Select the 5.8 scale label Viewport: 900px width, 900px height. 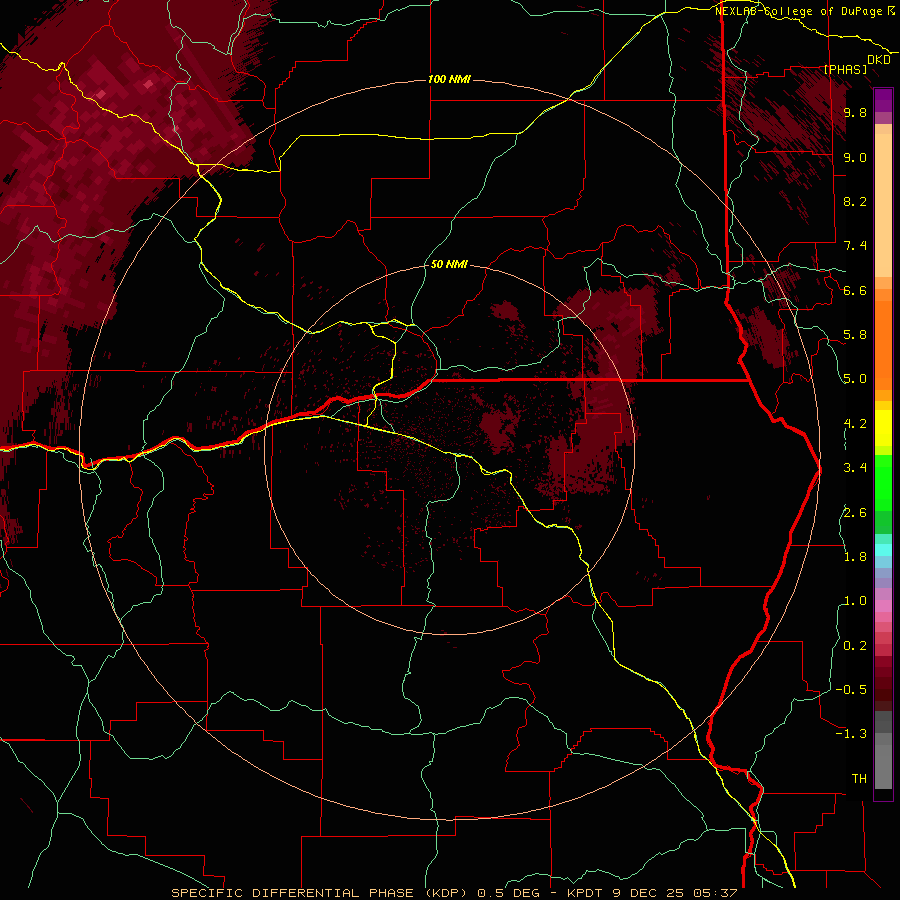click(x=855, y=335)
